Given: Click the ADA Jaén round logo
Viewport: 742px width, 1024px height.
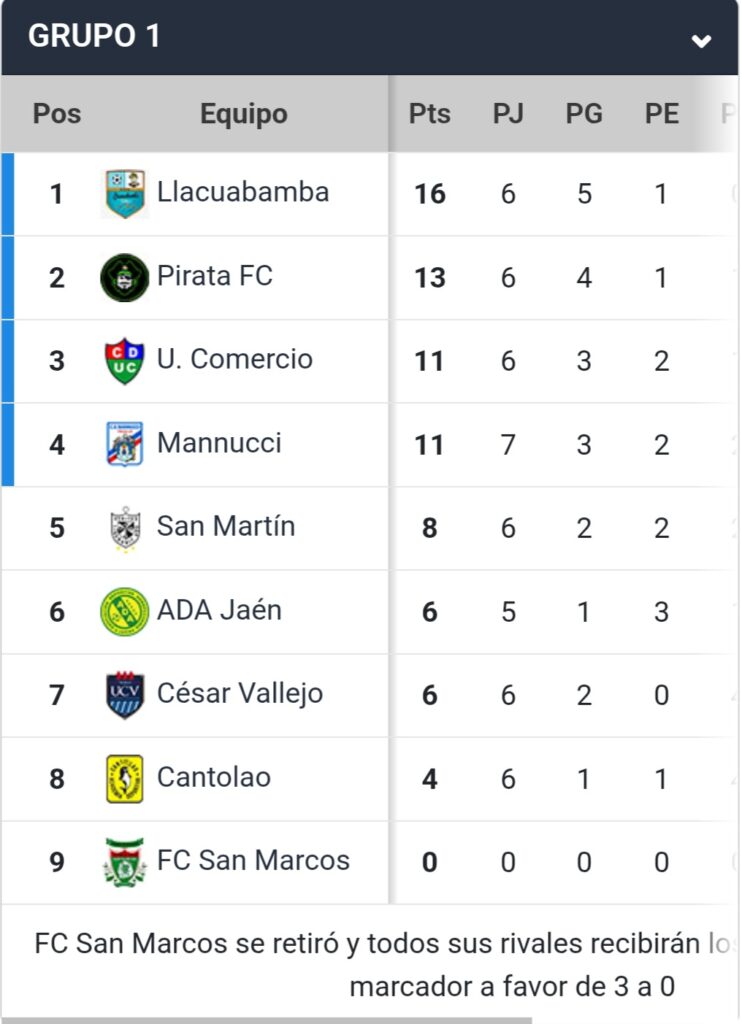Looking at the screenshot, I should (x=125, y=612).
